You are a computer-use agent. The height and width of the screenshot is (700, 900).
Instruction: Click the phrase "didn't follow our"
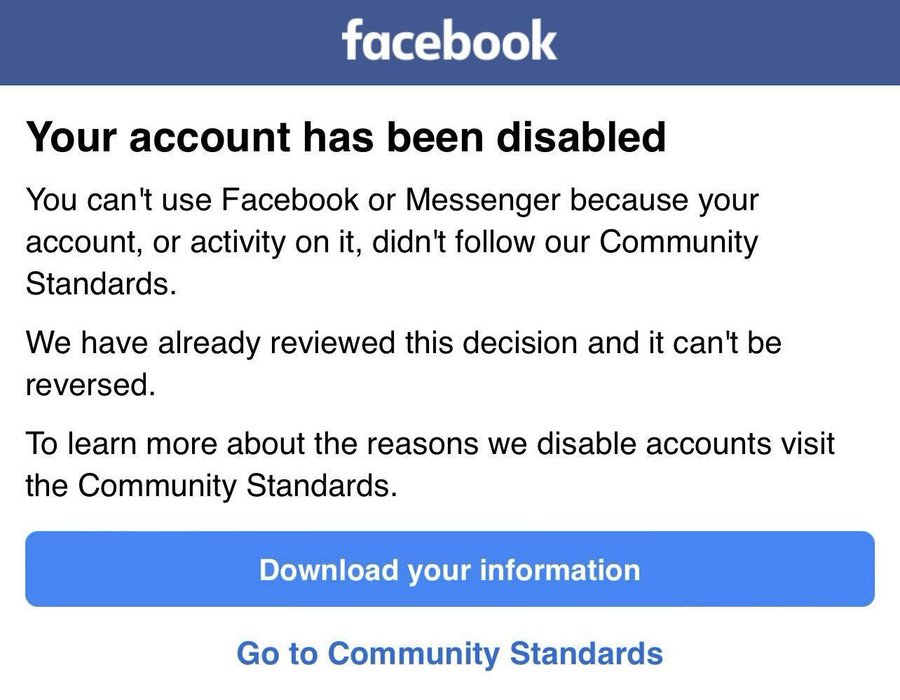481,242
